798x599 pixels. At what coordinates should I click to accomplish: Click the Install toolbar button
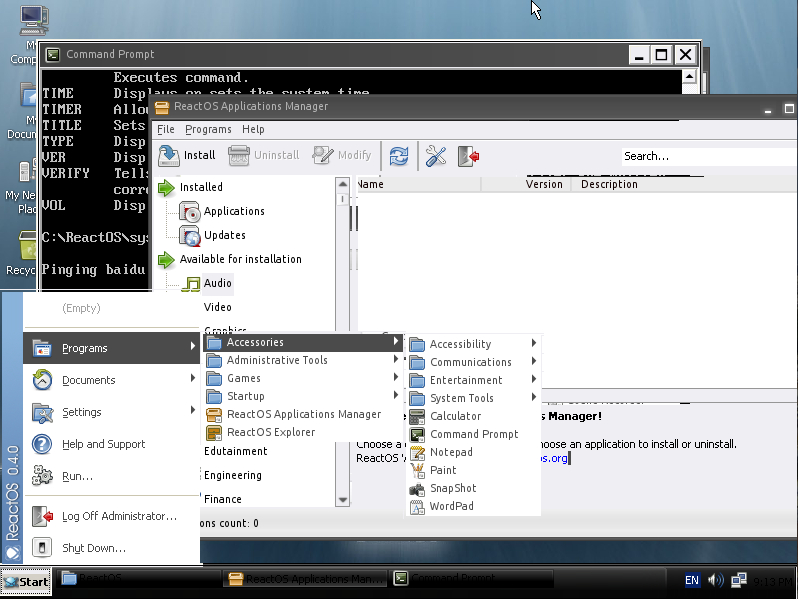187,155
